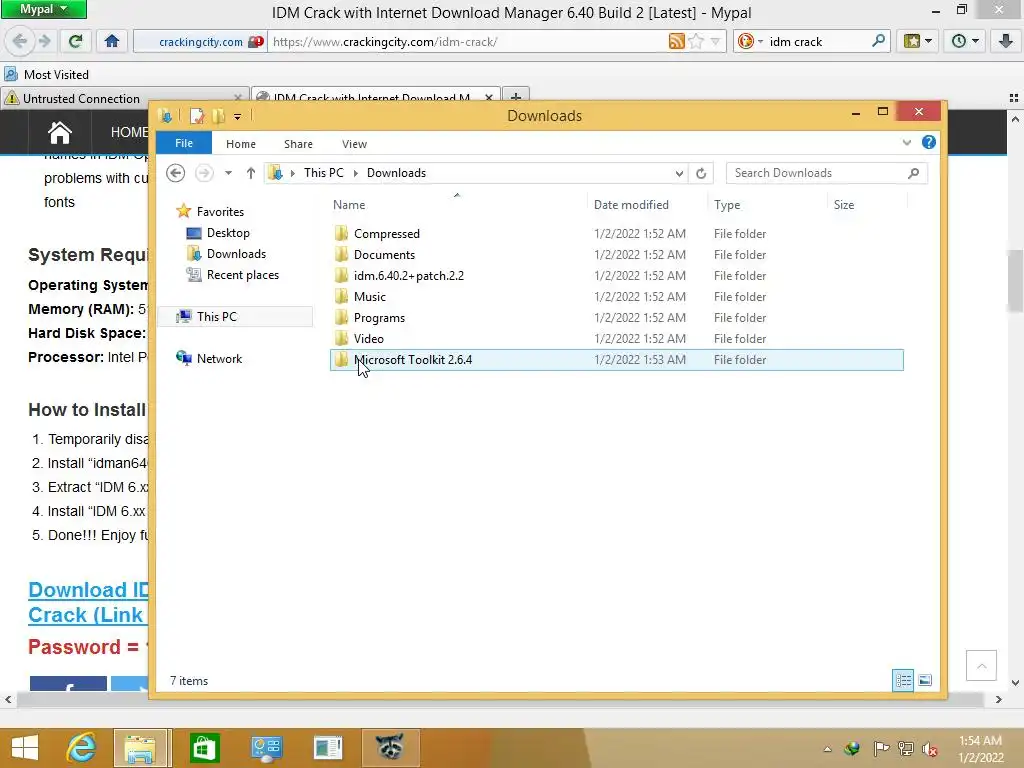Open the File menu in Explorer
Image resolution: width=1024 pixels, height=768 pixels.
(184, 143)
